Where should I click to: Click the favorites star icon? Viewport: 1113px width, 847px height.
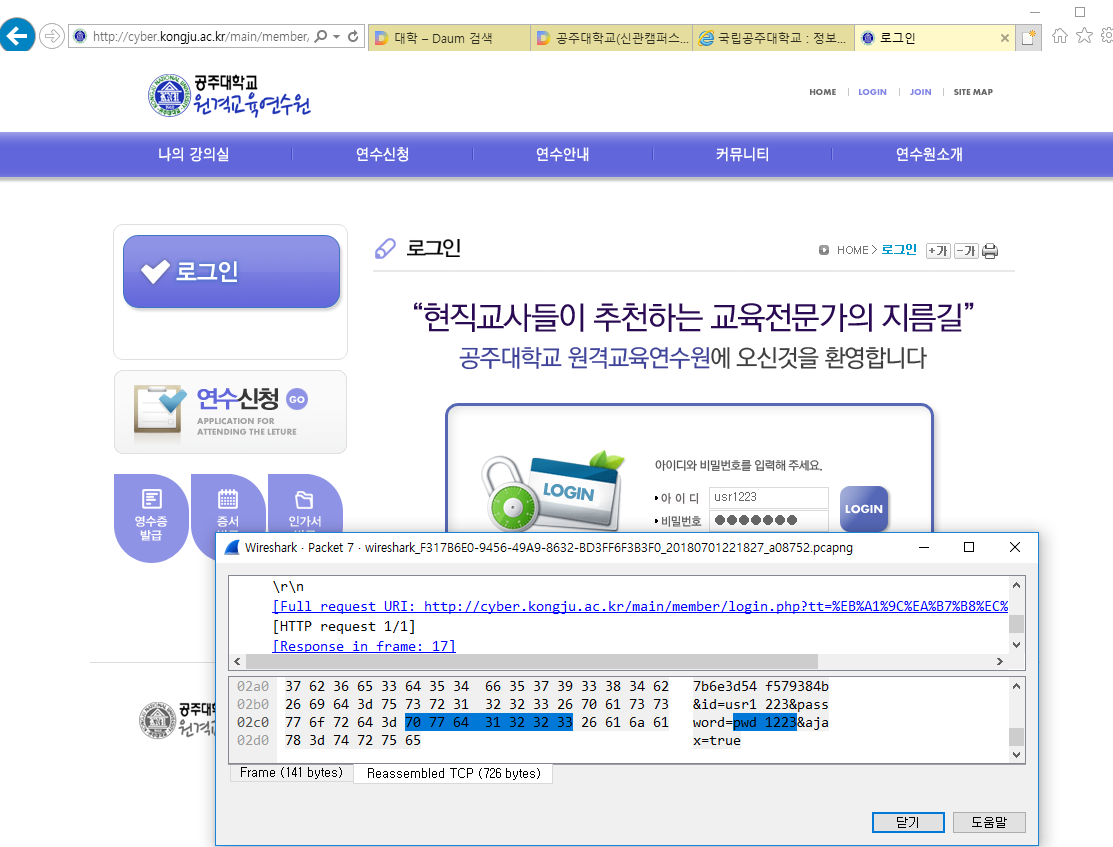point(1084,35)
